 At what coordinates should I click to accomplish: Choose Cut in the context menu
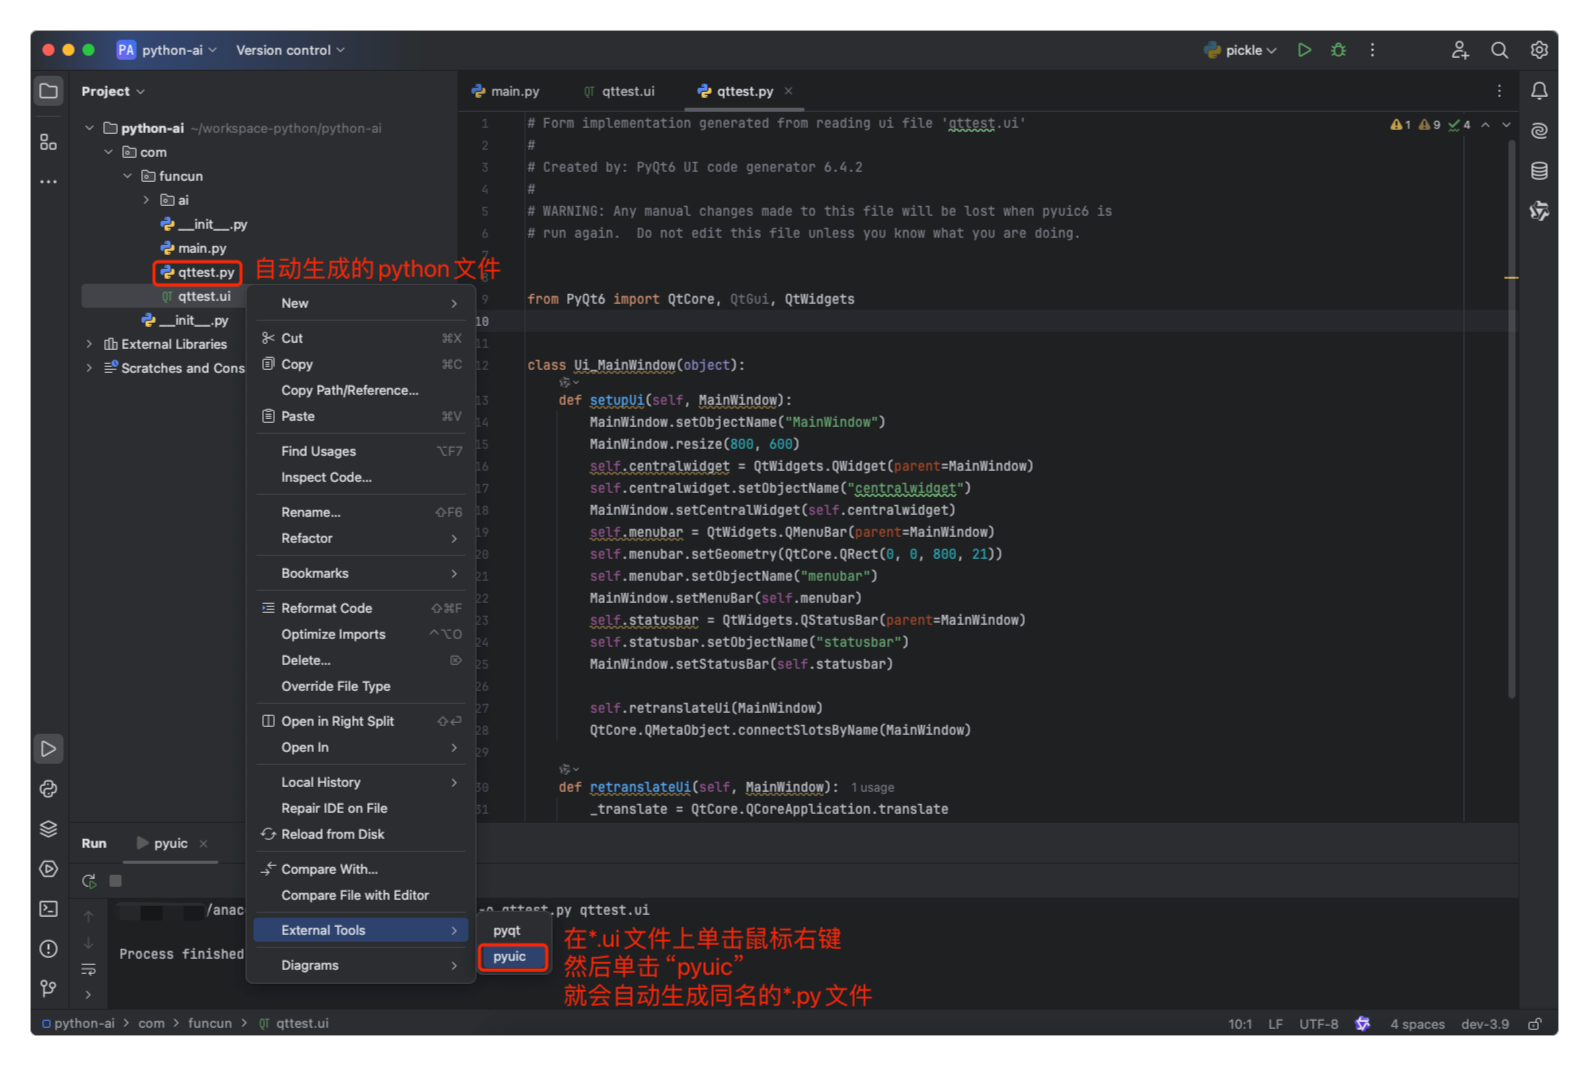(x=360, y=338)
